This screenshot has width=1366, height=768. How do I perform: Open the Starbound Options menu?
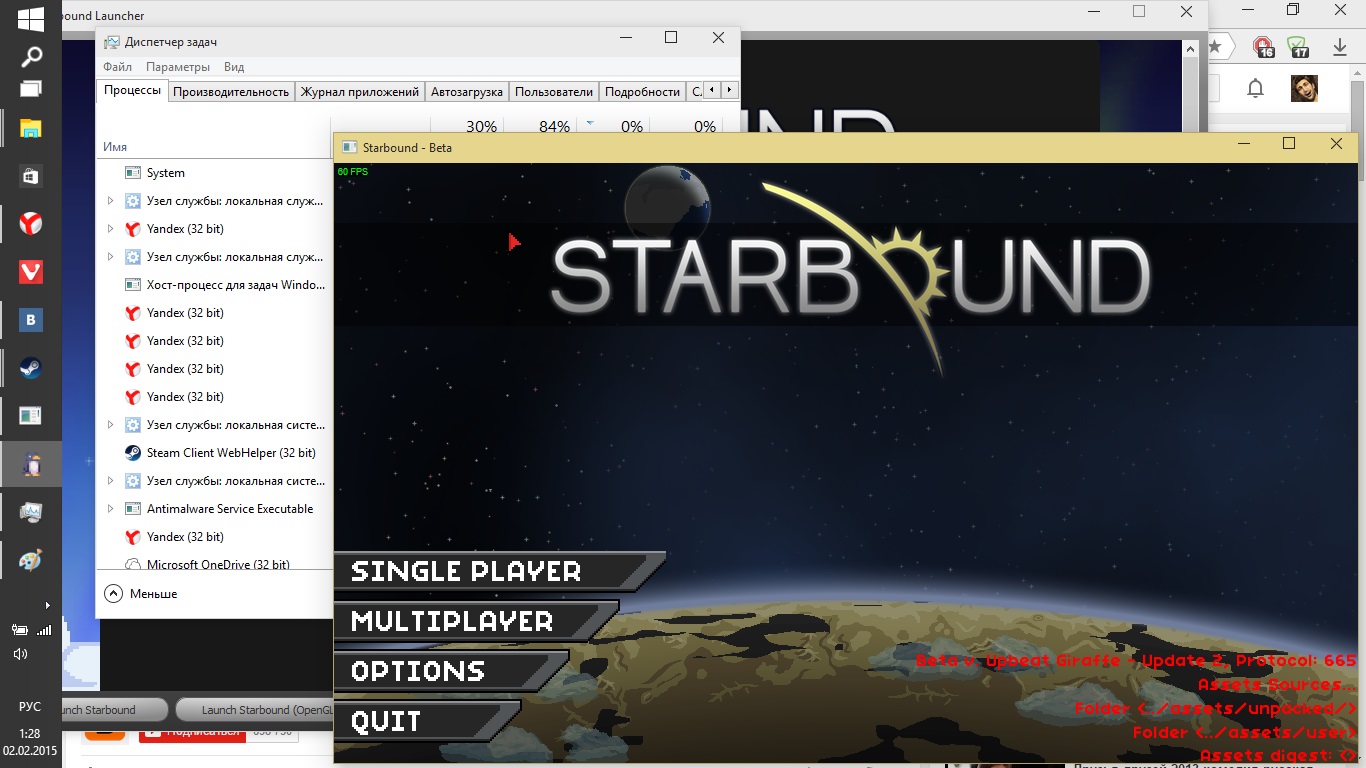coord(418,672)
